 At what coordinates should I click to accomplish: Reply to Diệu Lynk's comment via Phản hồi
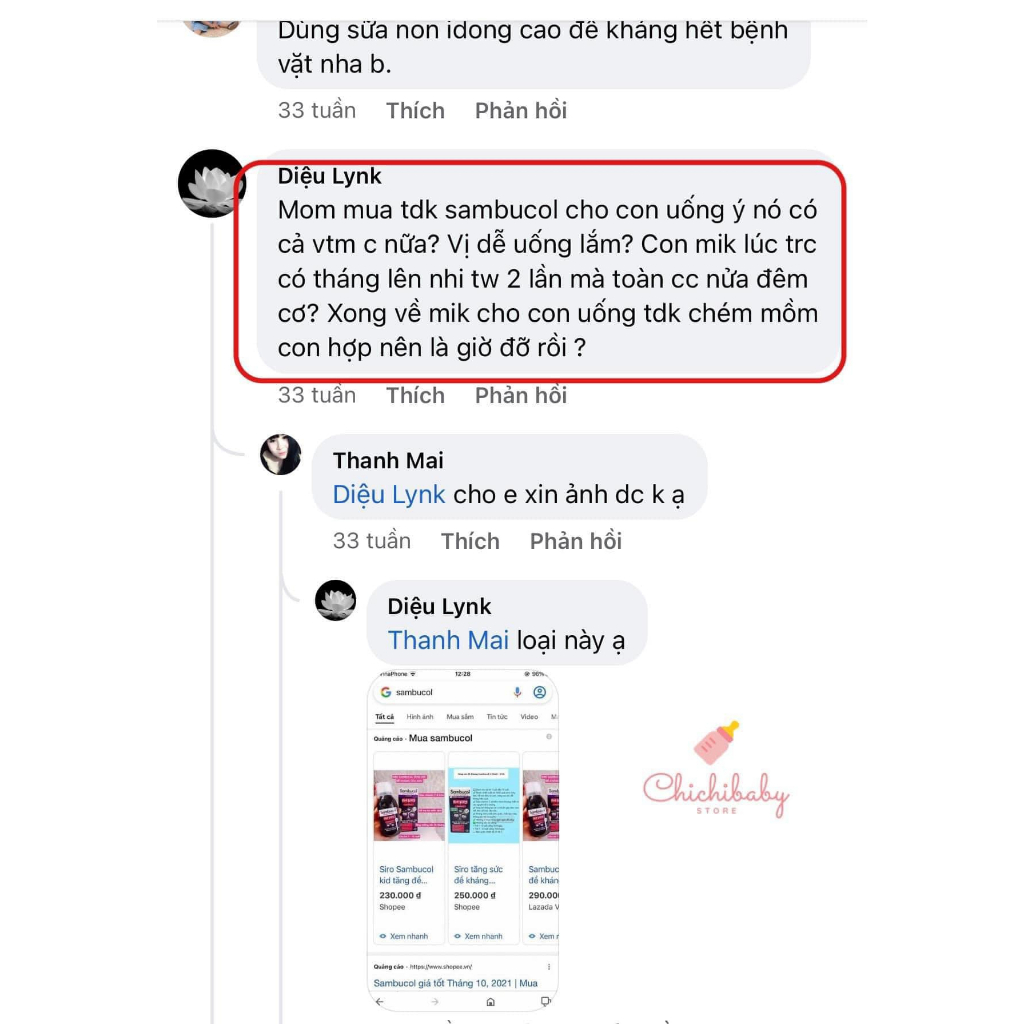[x=520, y=396]
